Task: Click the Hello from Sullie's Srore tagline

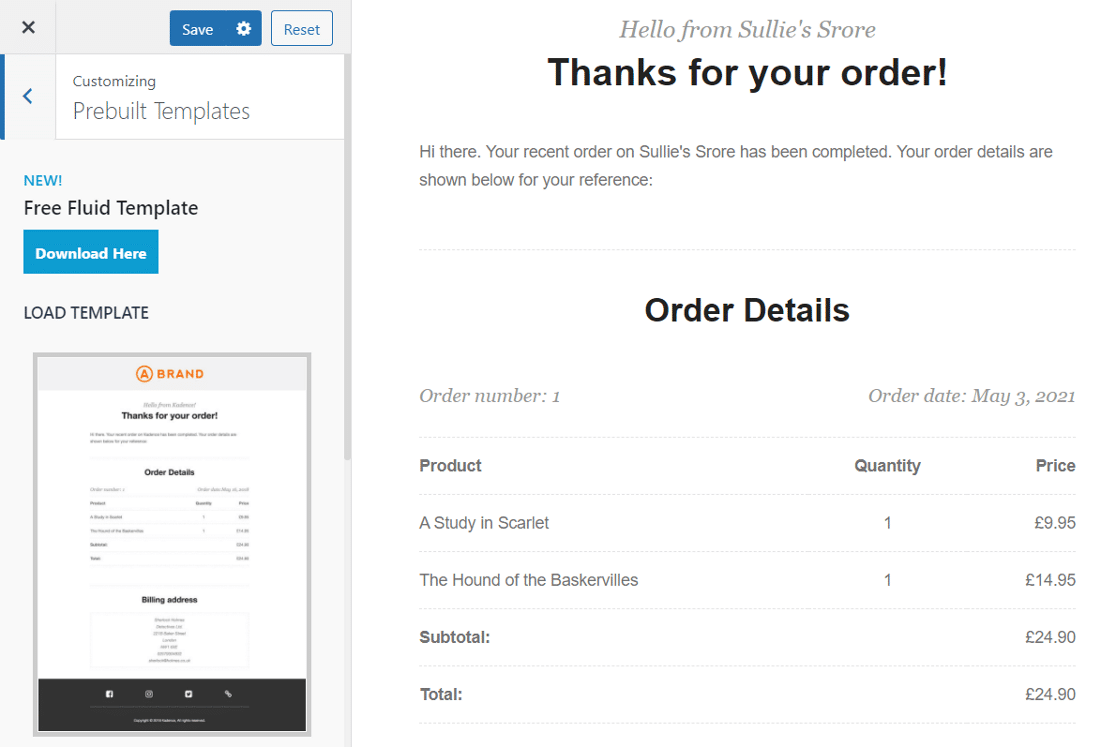Action: point(747,29)
